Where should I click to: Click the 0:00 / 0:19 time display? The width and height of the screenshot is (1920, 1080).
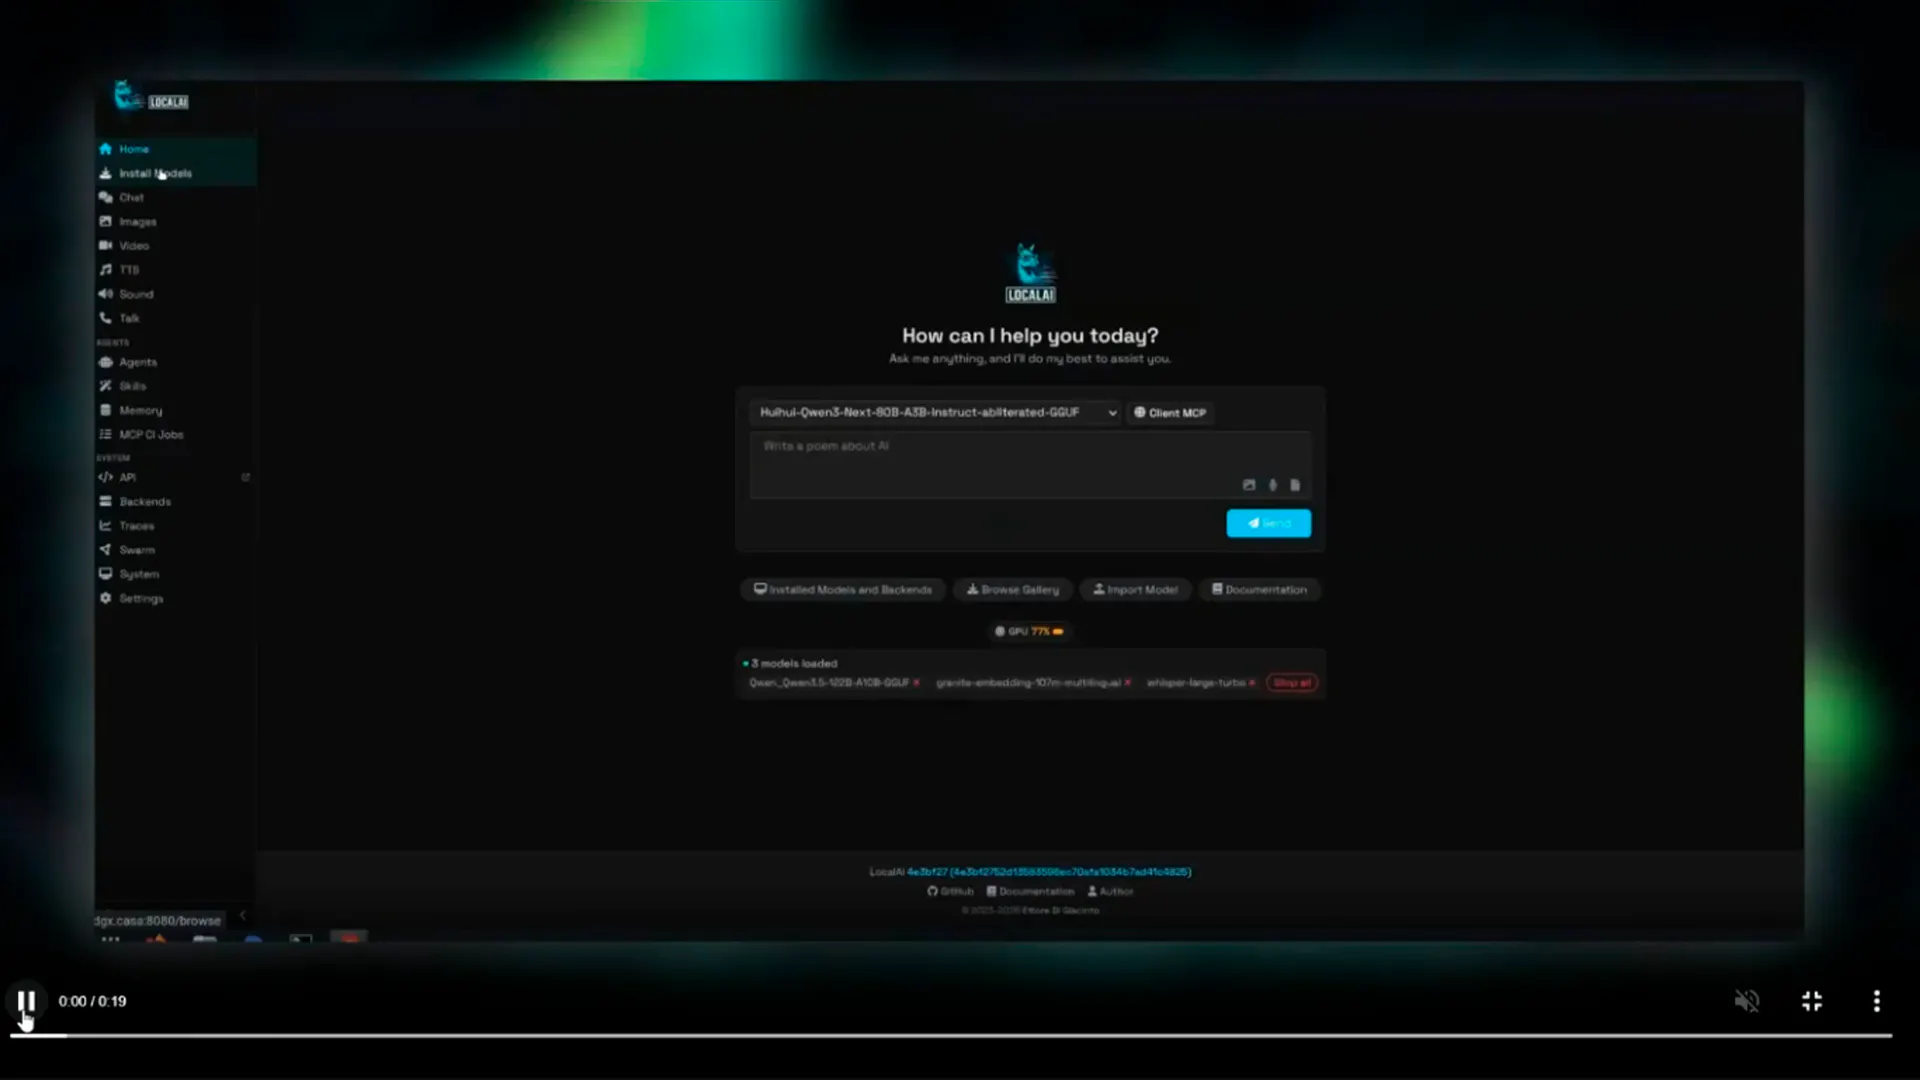pos(92,1001)
